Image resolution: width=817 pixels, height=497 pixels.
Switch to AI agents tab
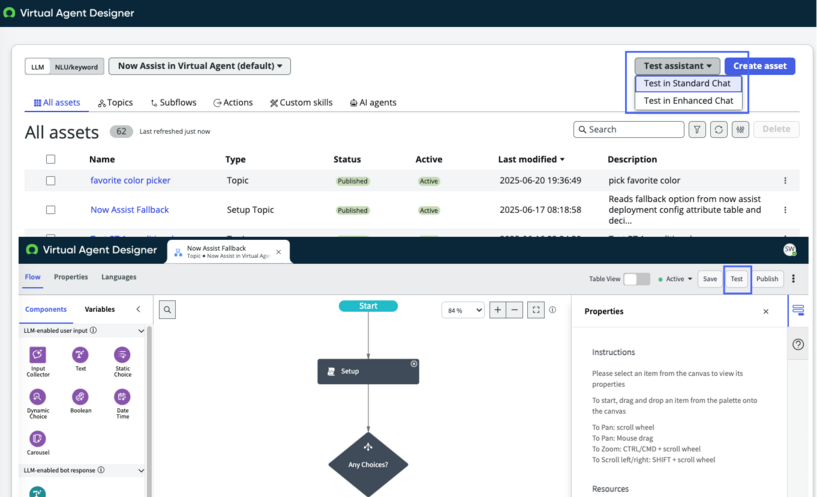pos(373,103)
